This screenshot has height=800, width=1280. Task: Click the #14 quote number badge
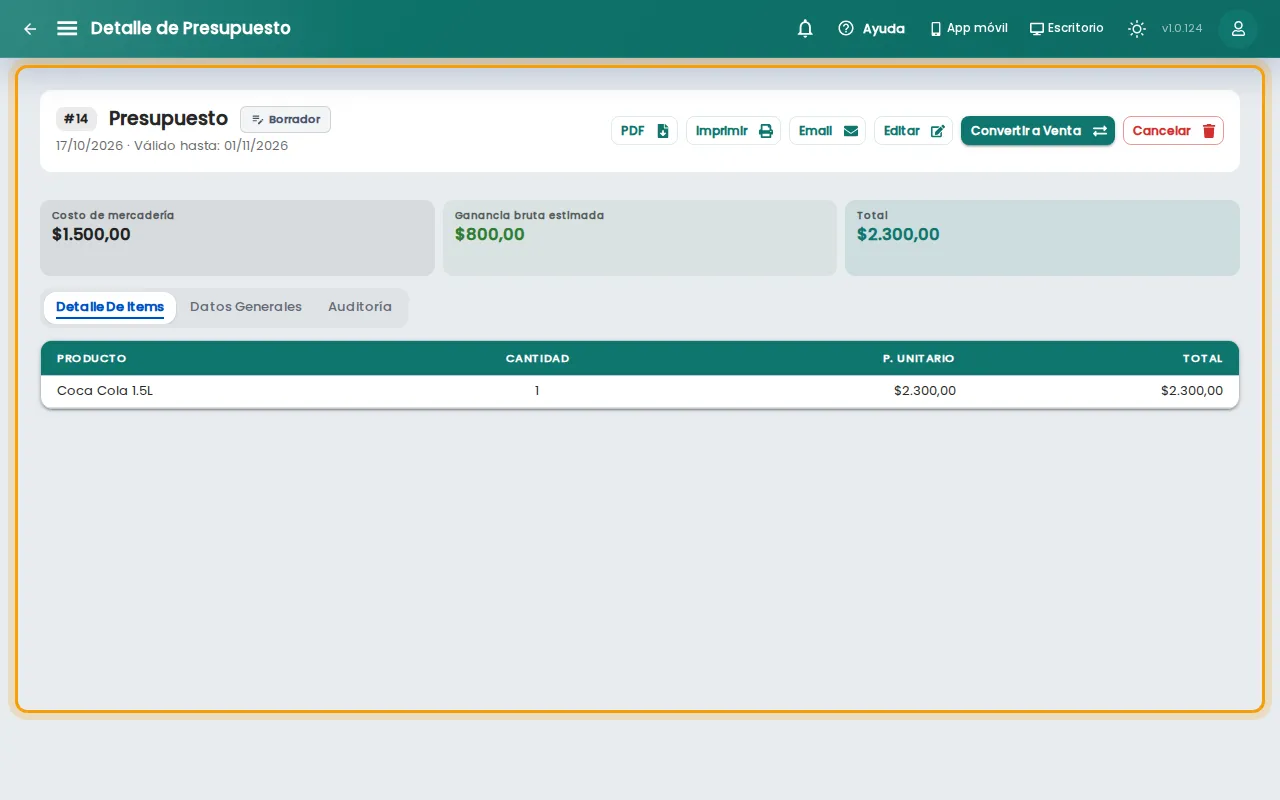(x=76, y=119)
